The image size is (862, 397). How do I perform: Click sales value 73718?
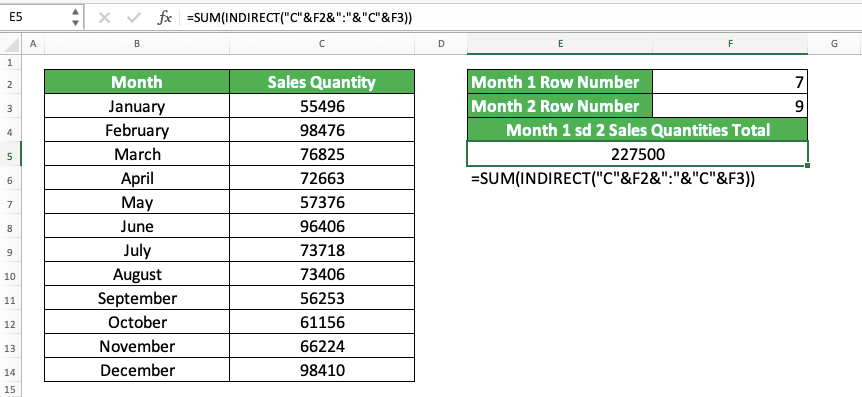(322, 250)
